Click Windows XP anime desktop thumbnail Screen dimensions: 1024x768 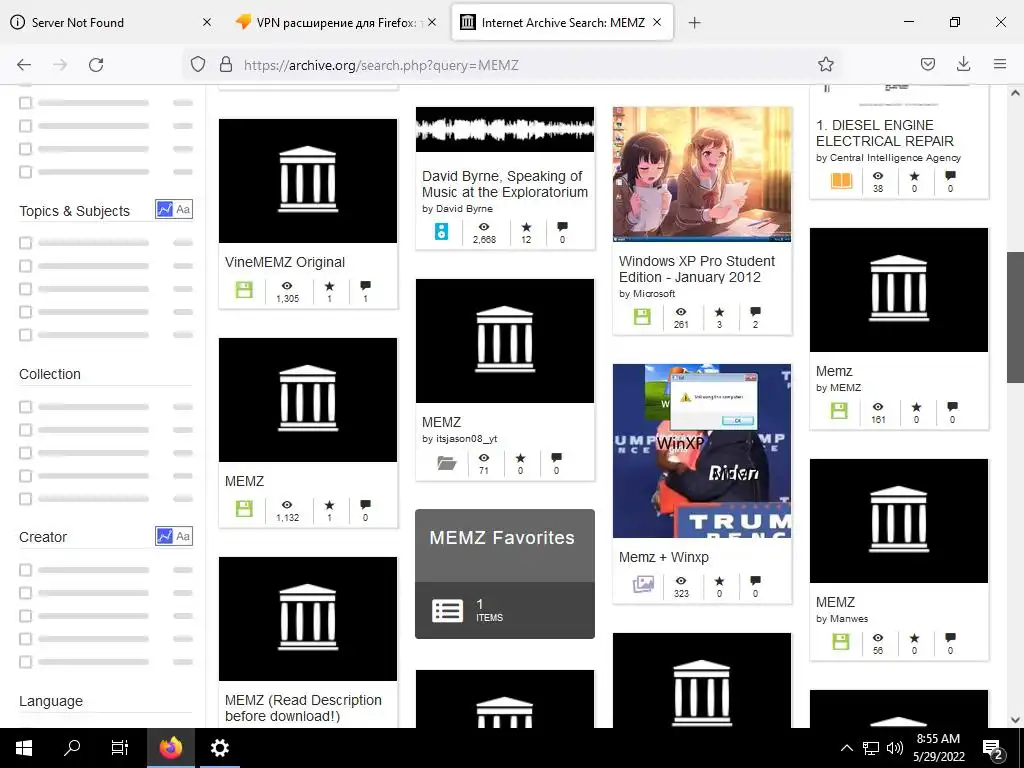pos(702,174)
